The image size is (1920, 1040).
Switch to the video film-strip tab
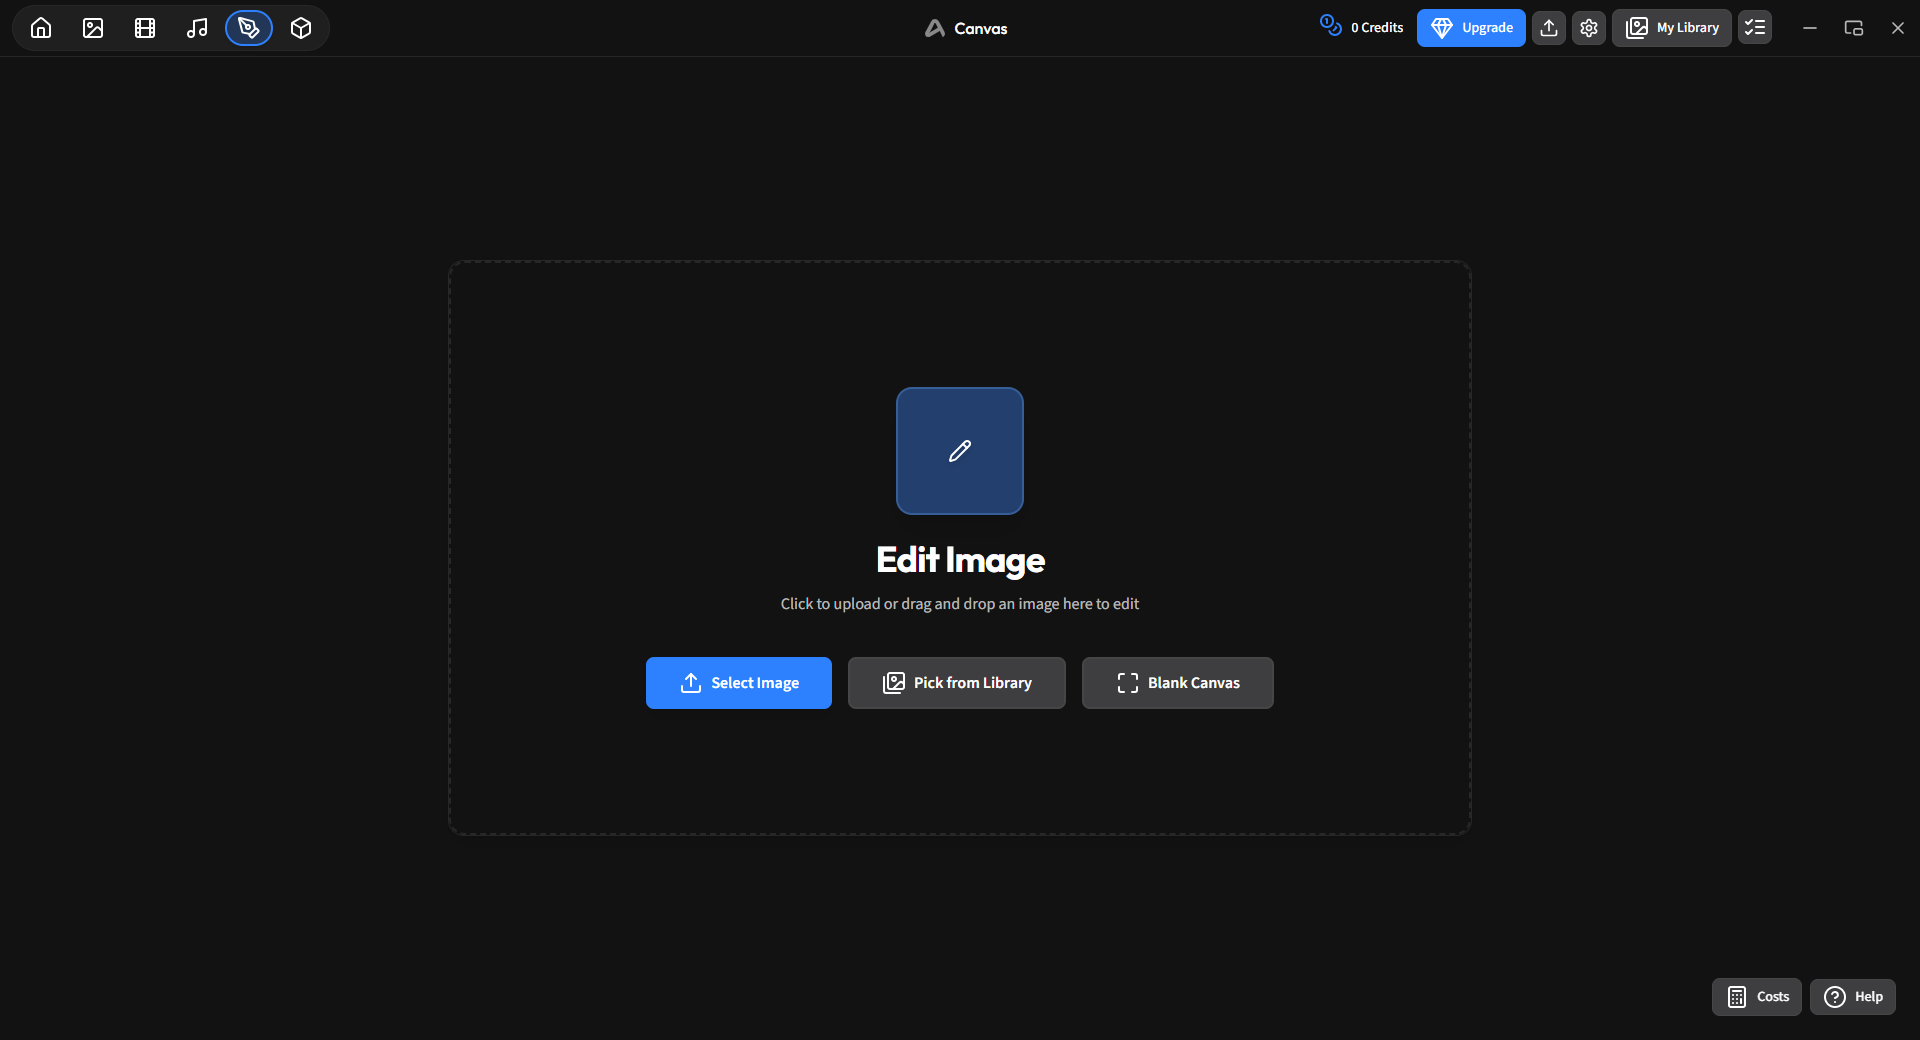click(x=145, y=28)
